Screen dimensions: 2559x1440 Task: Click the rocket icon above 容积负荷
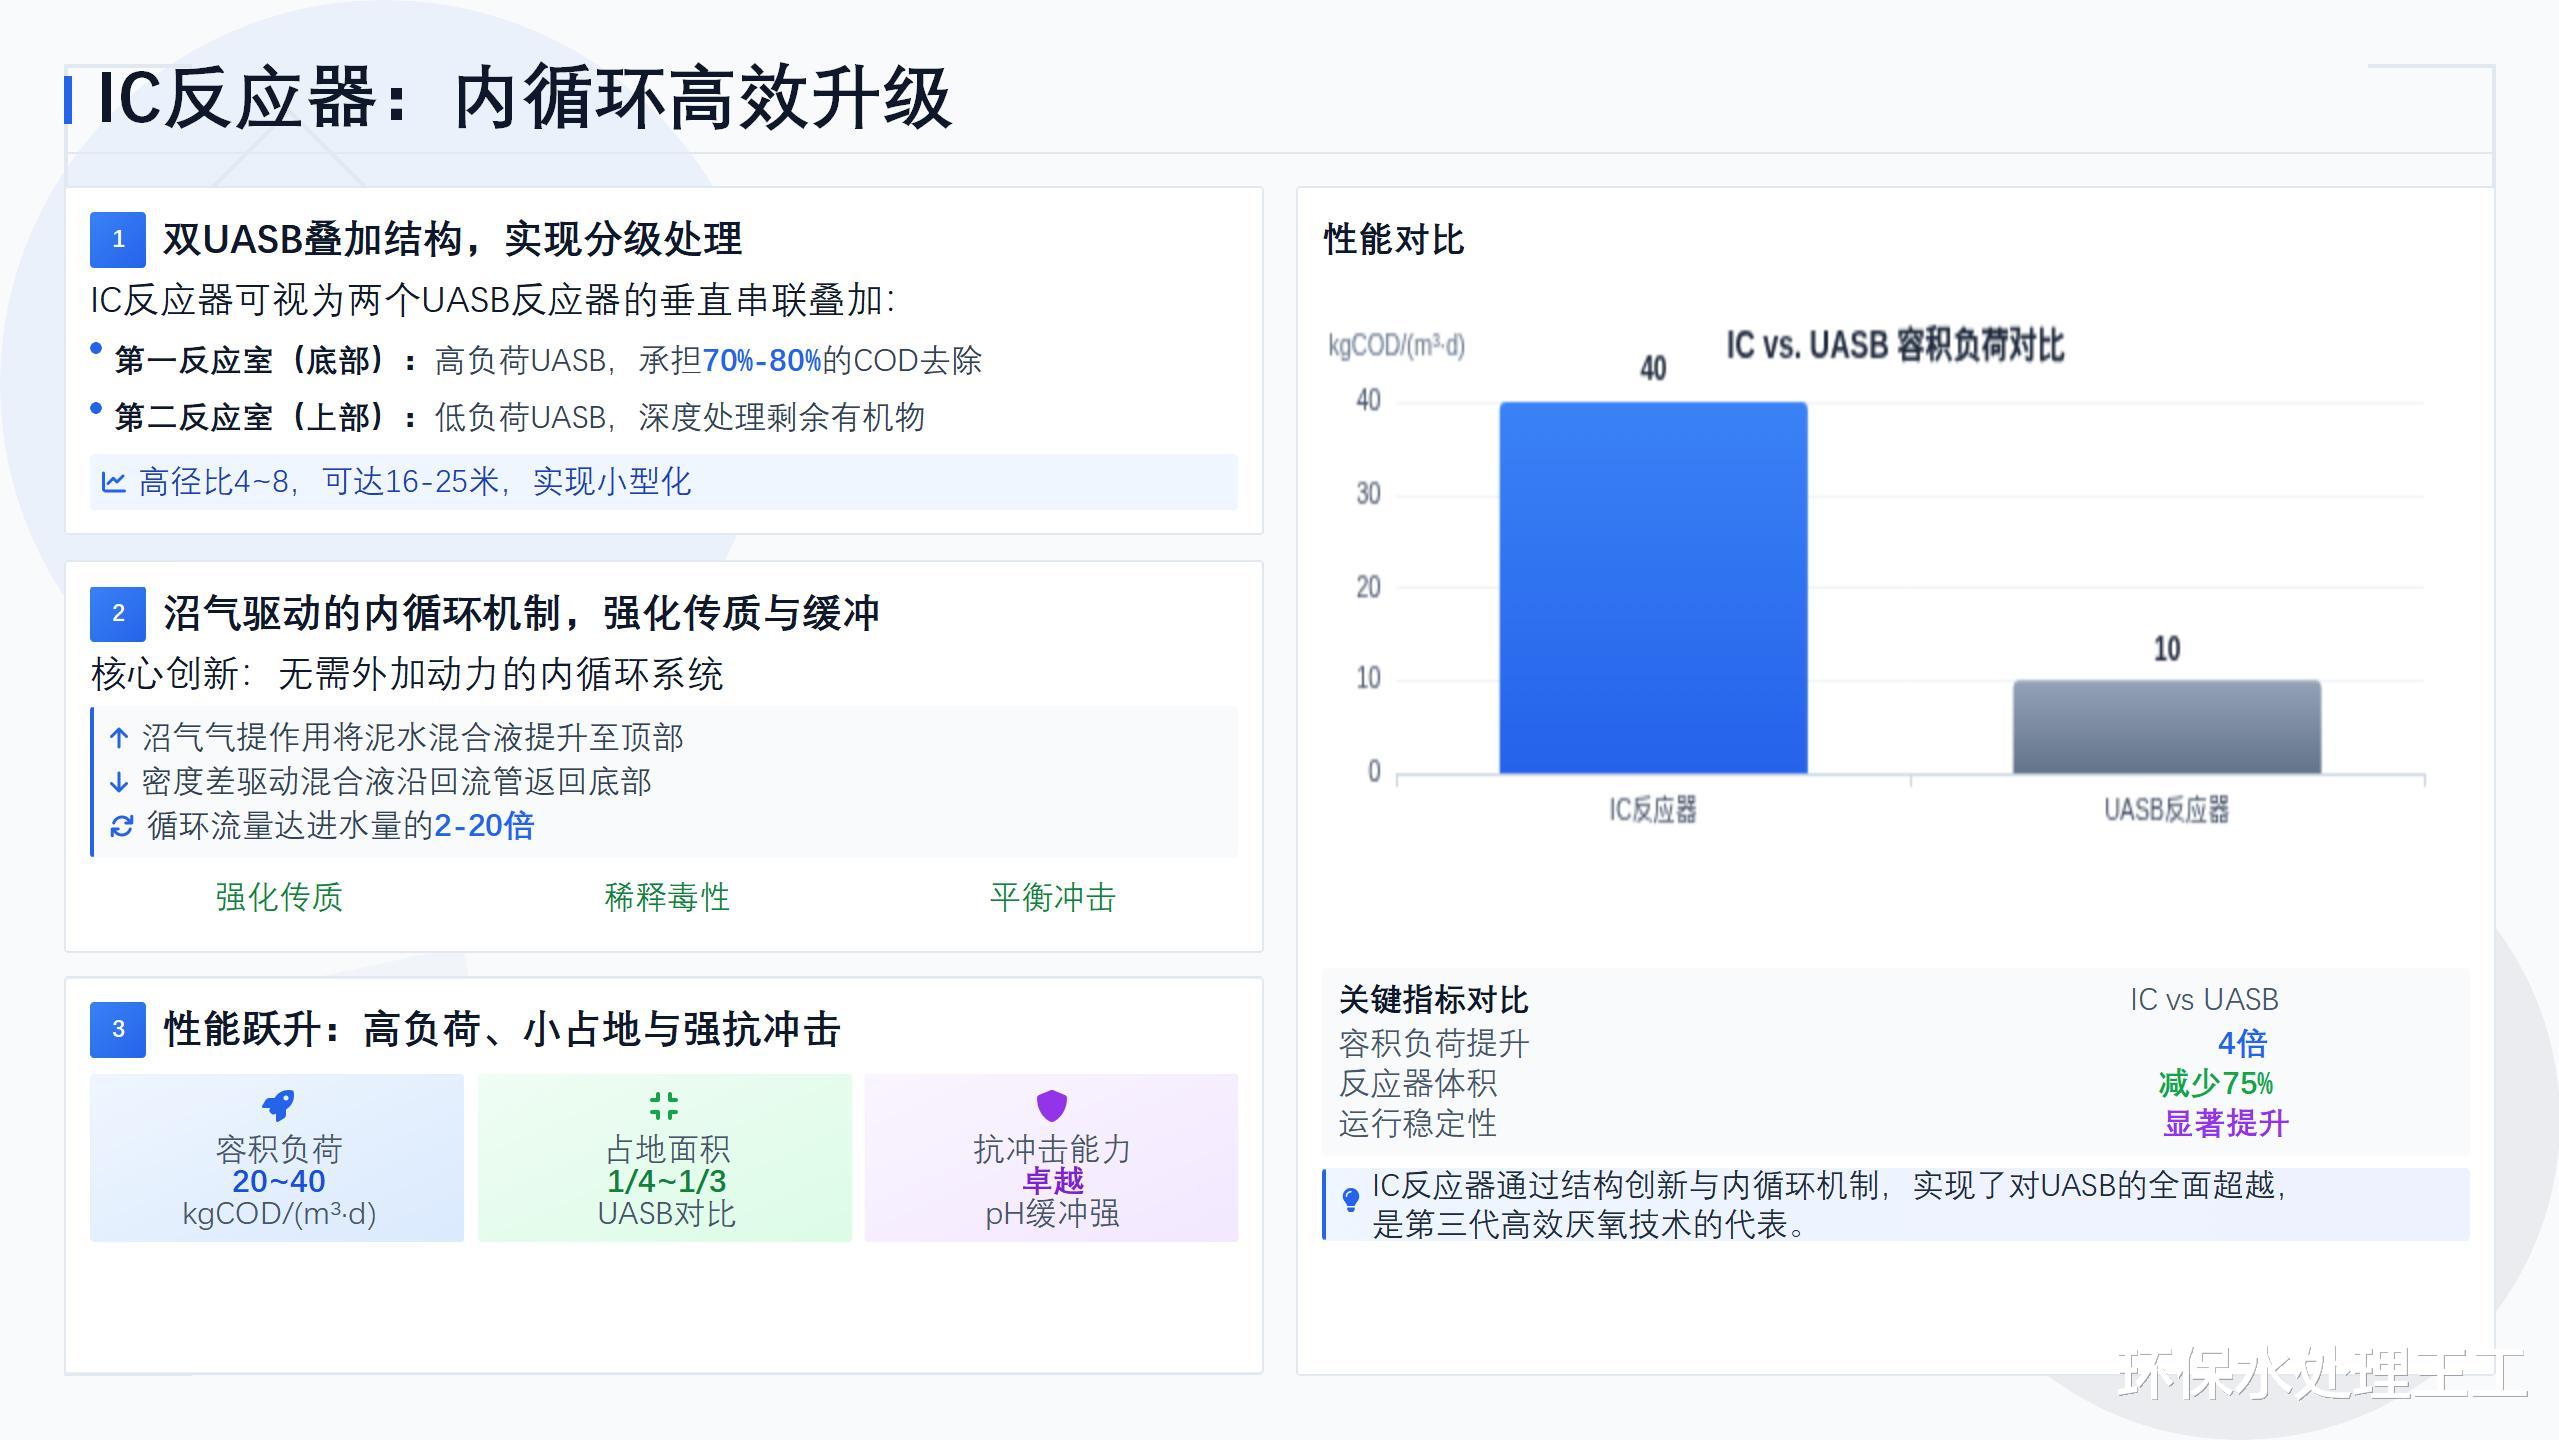(278, 1105)
